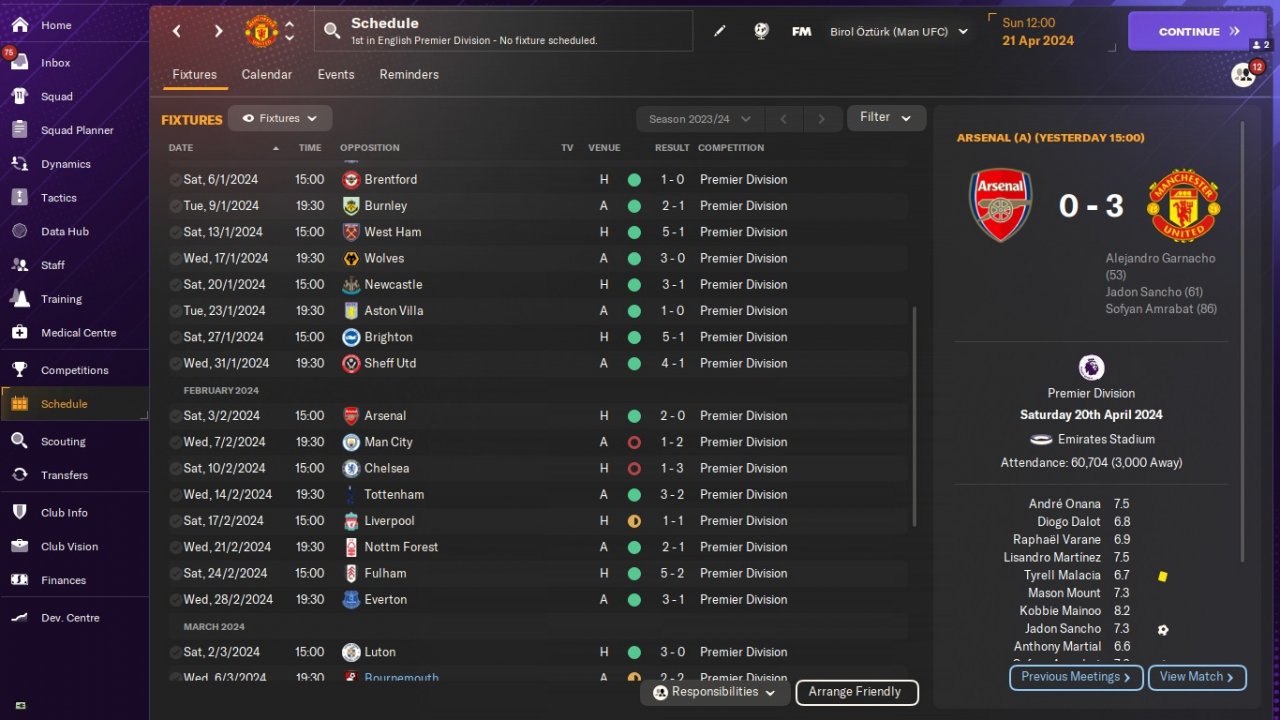This screenshot has height=720, width=1280.
Task: Click the fixtures list scrollbar
Action: (x=914, y=415)
